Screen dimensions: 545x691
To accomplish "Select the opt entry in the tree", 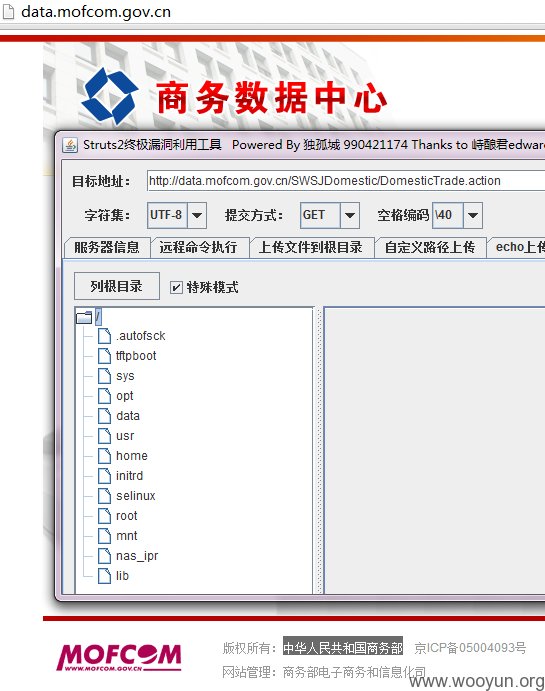I will [125, 396].
